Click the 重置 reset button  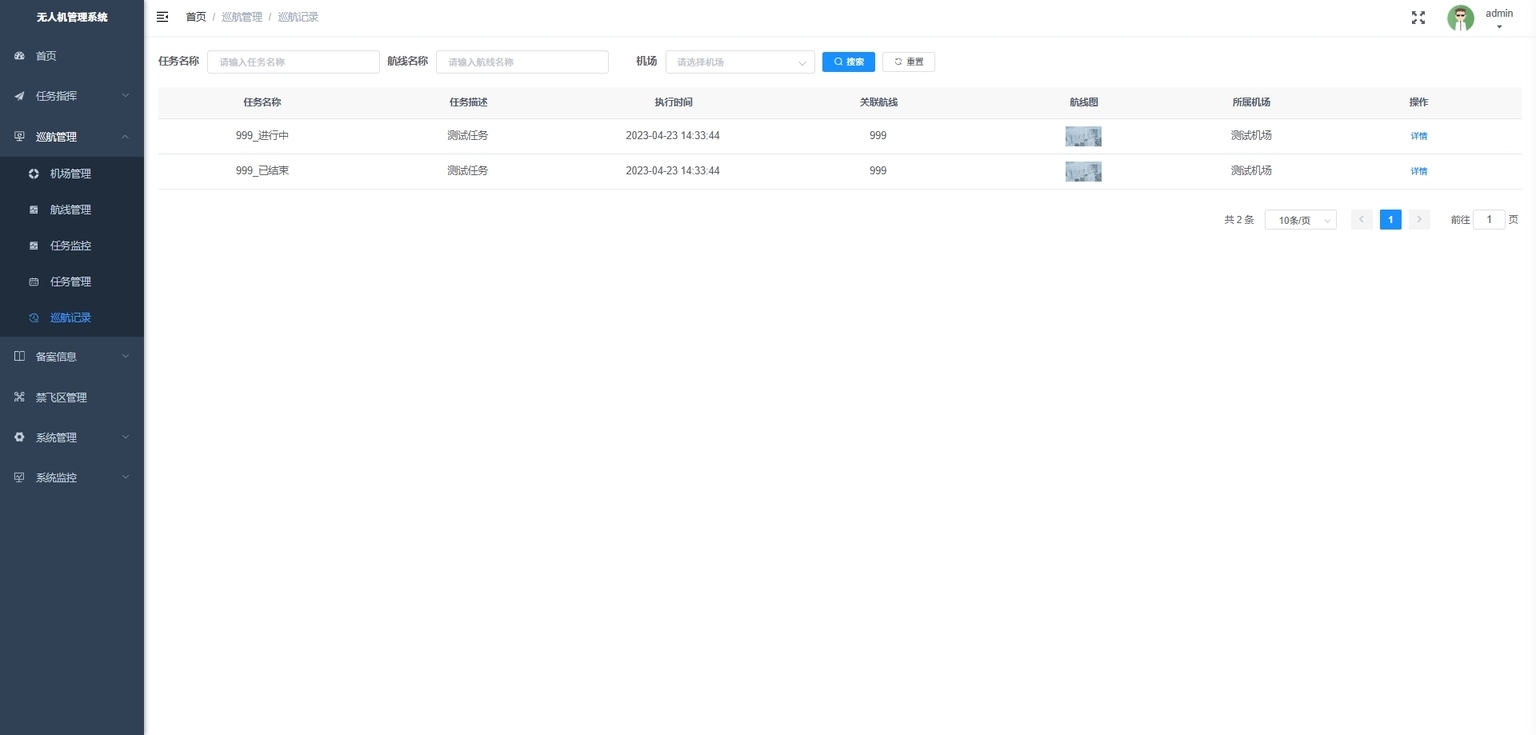908,62
